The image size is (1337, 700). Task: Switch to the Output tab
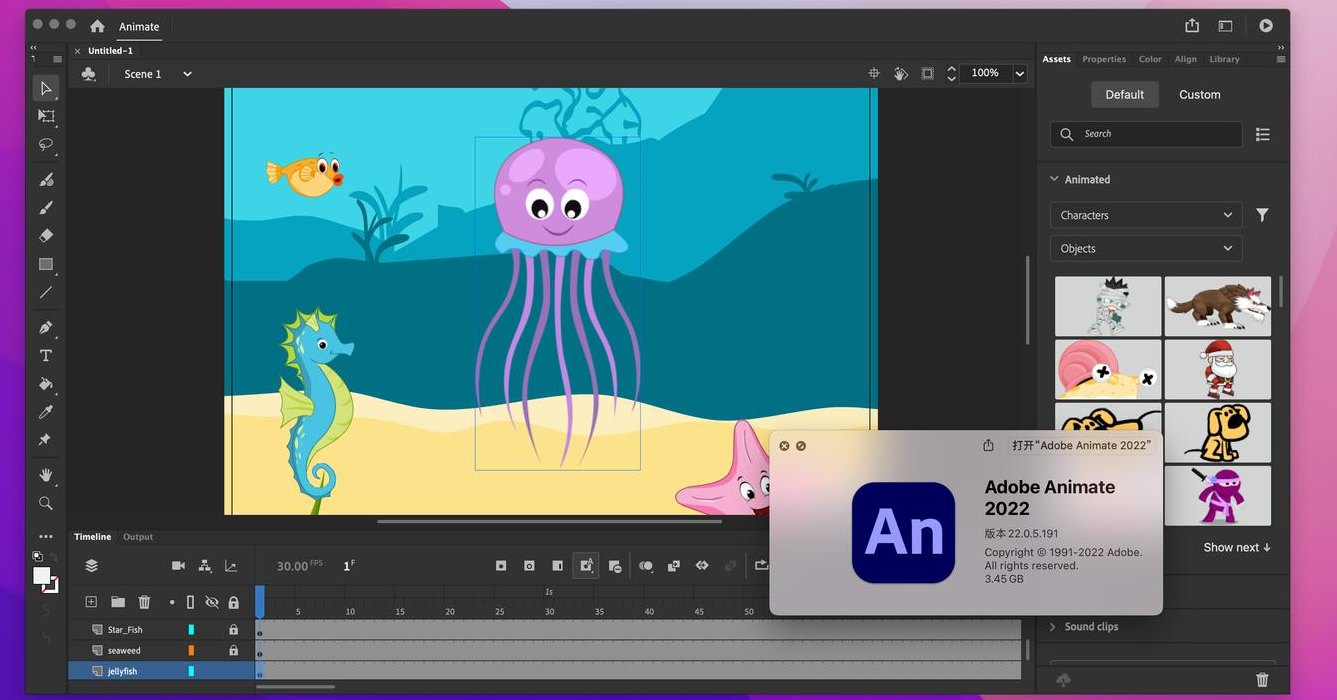pos(138,537)
